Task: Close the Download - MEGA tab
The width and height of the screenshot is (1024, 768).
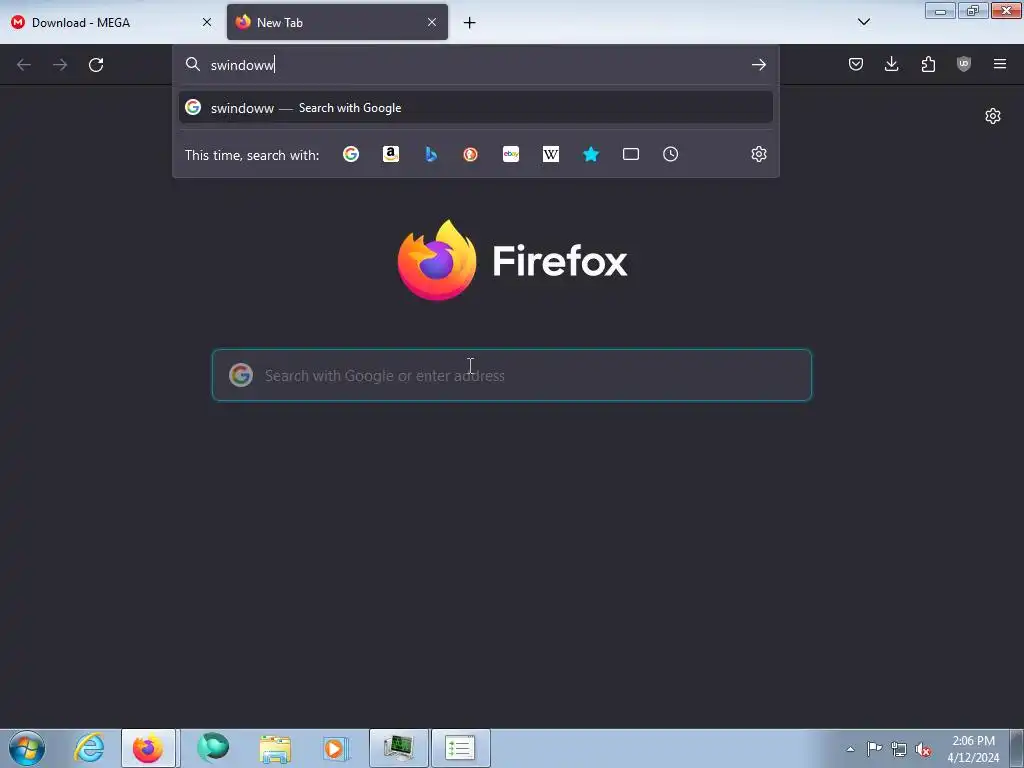Action: 206,22
